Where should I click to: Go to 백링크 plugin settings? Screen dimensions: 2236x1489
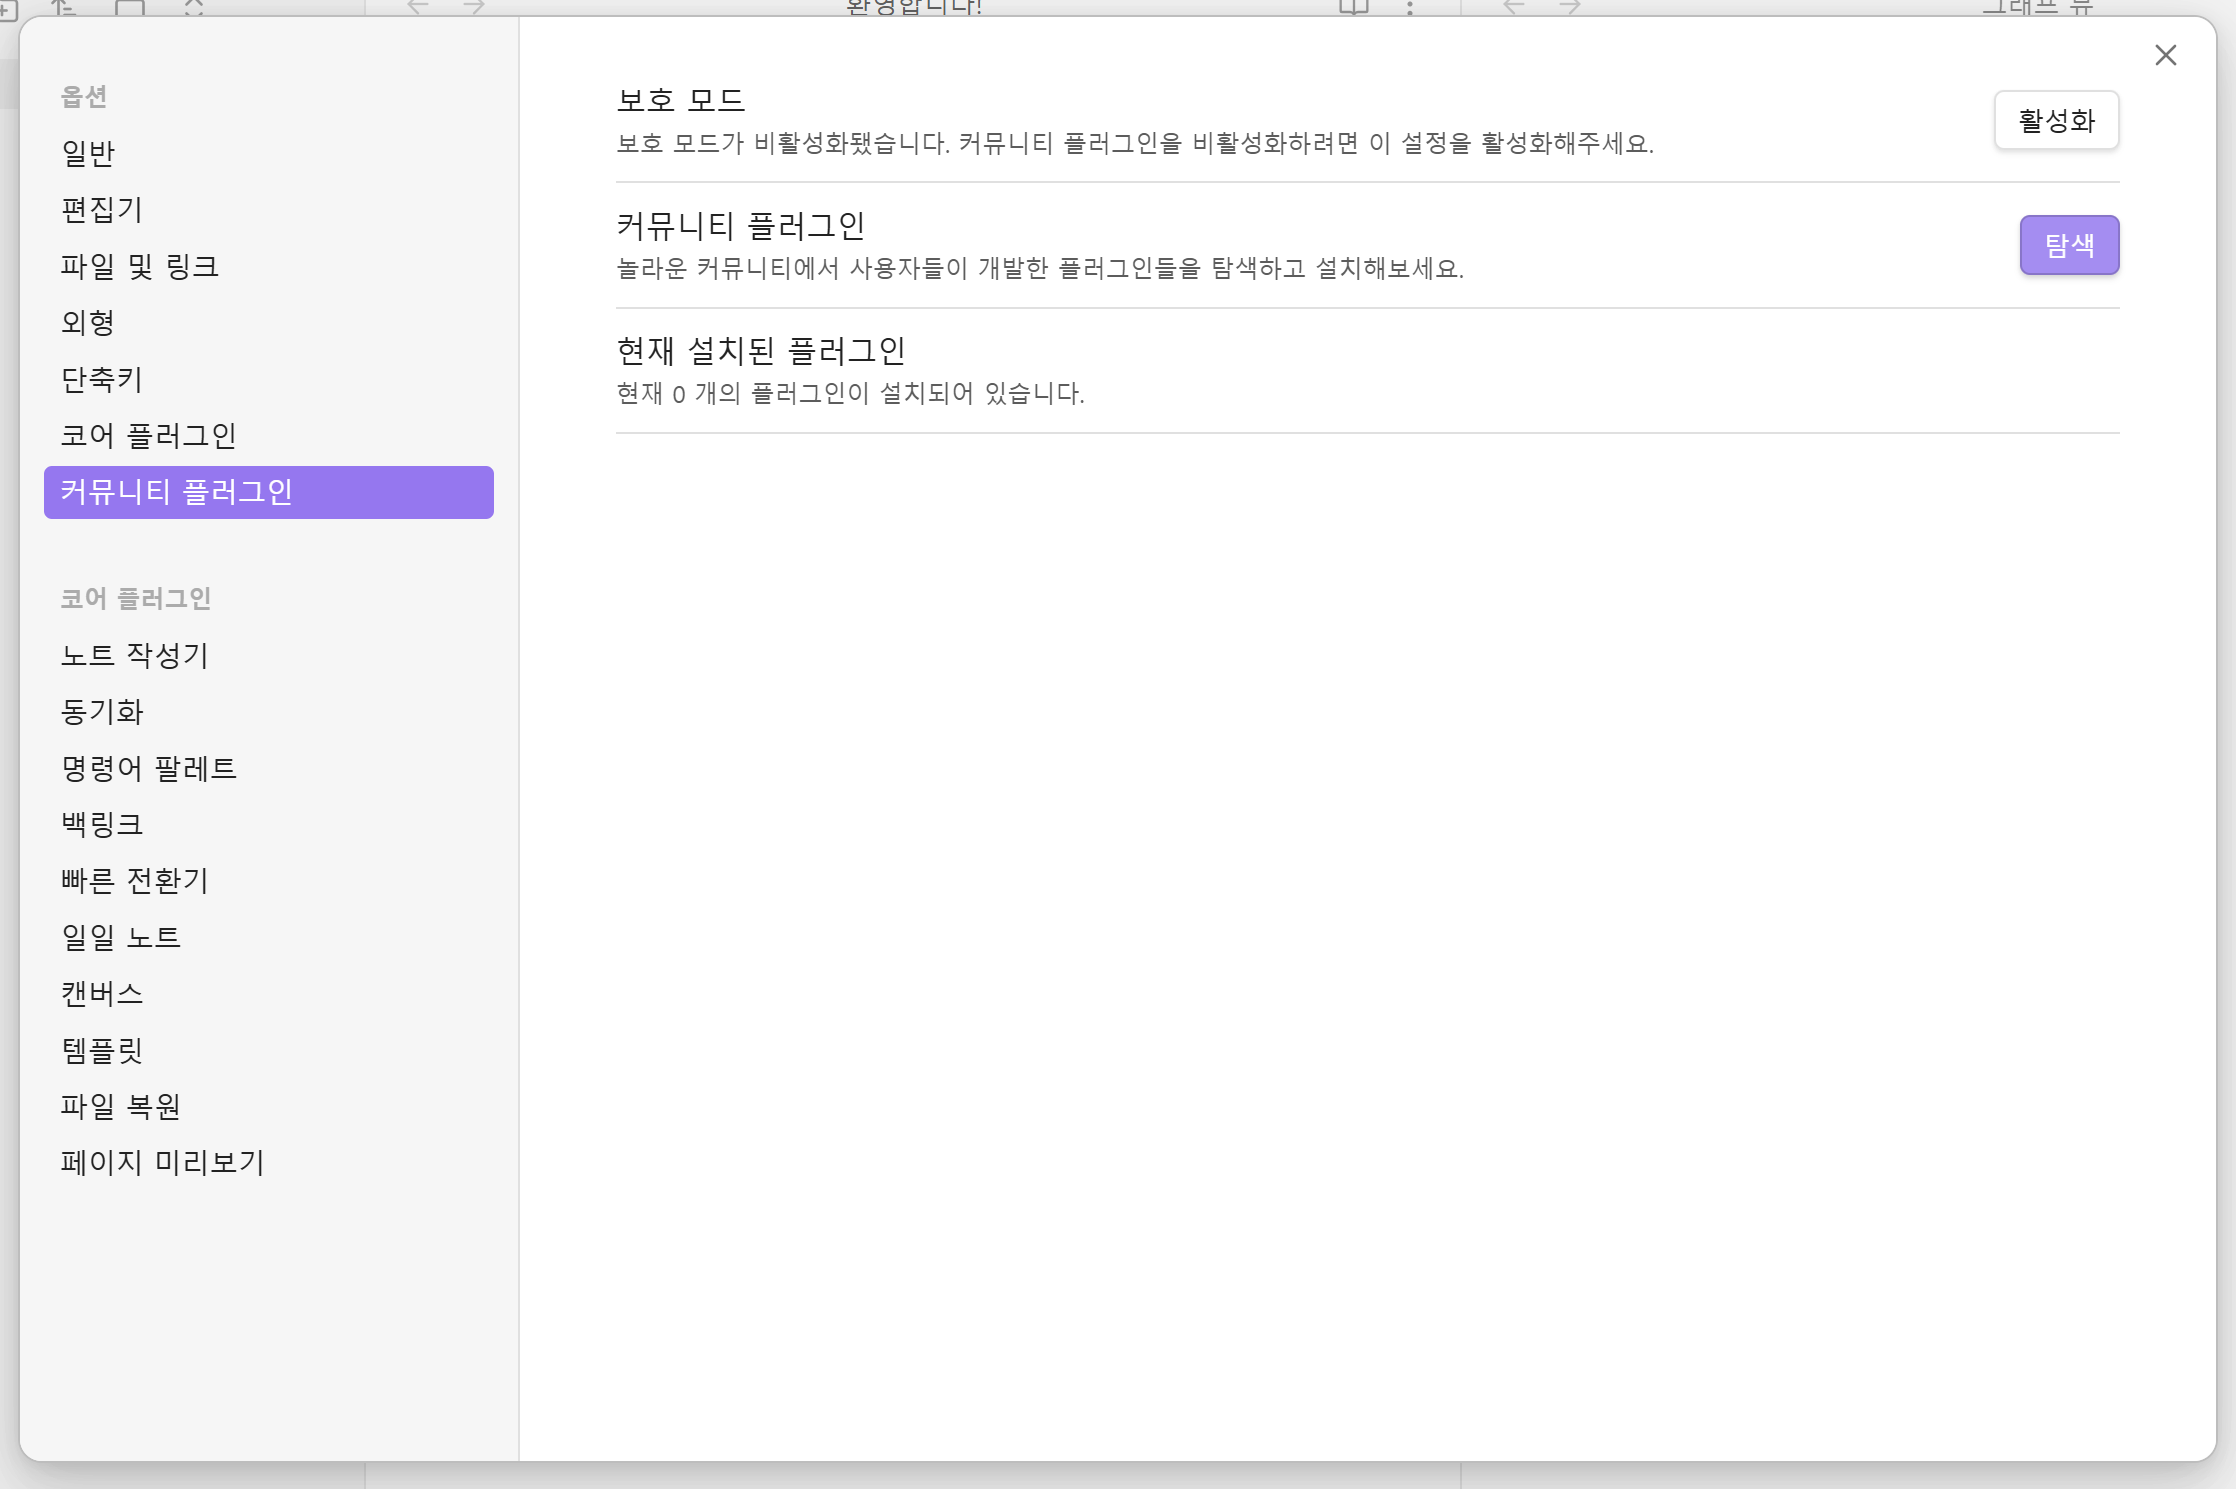click(x=102, y=824)
